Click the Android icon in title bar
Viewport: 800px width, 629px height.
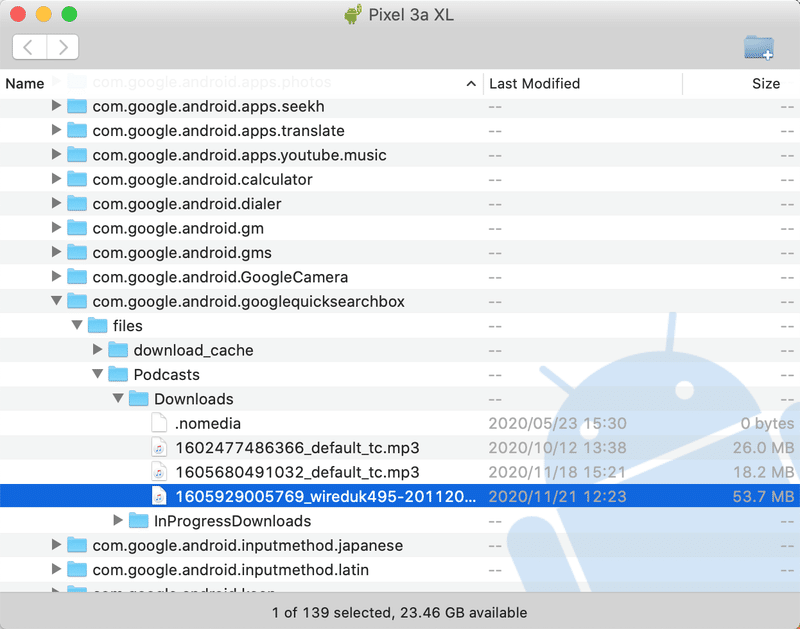click(x=353, y=14)
